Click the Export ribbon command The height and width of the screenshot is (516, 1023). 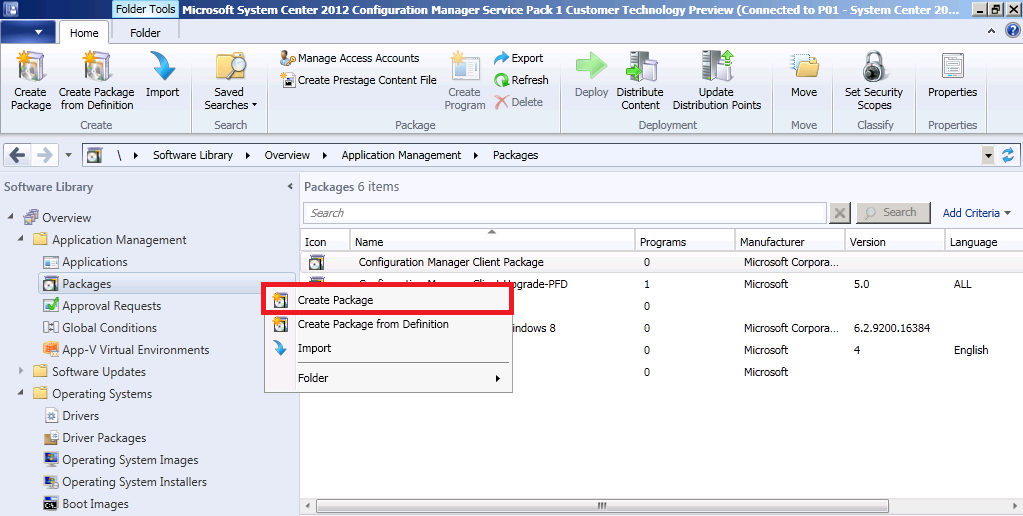point(519,58)
